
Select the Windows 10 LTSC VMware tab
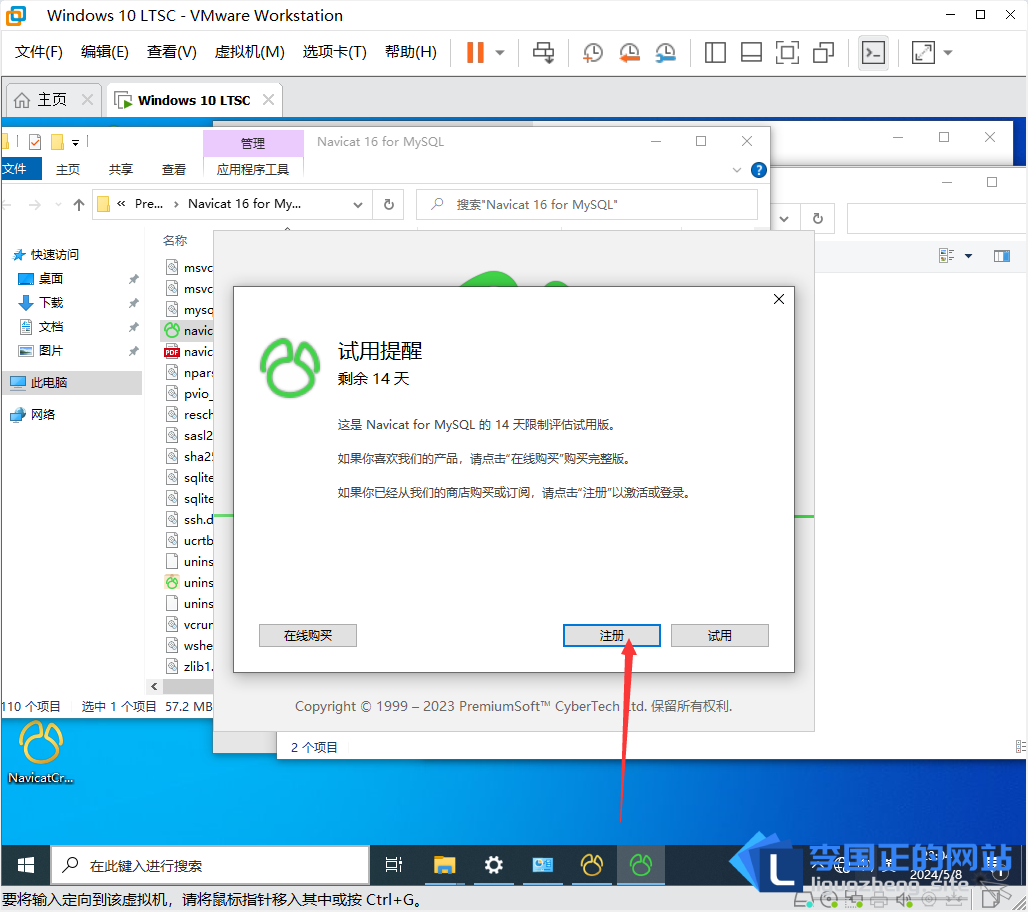194,100
